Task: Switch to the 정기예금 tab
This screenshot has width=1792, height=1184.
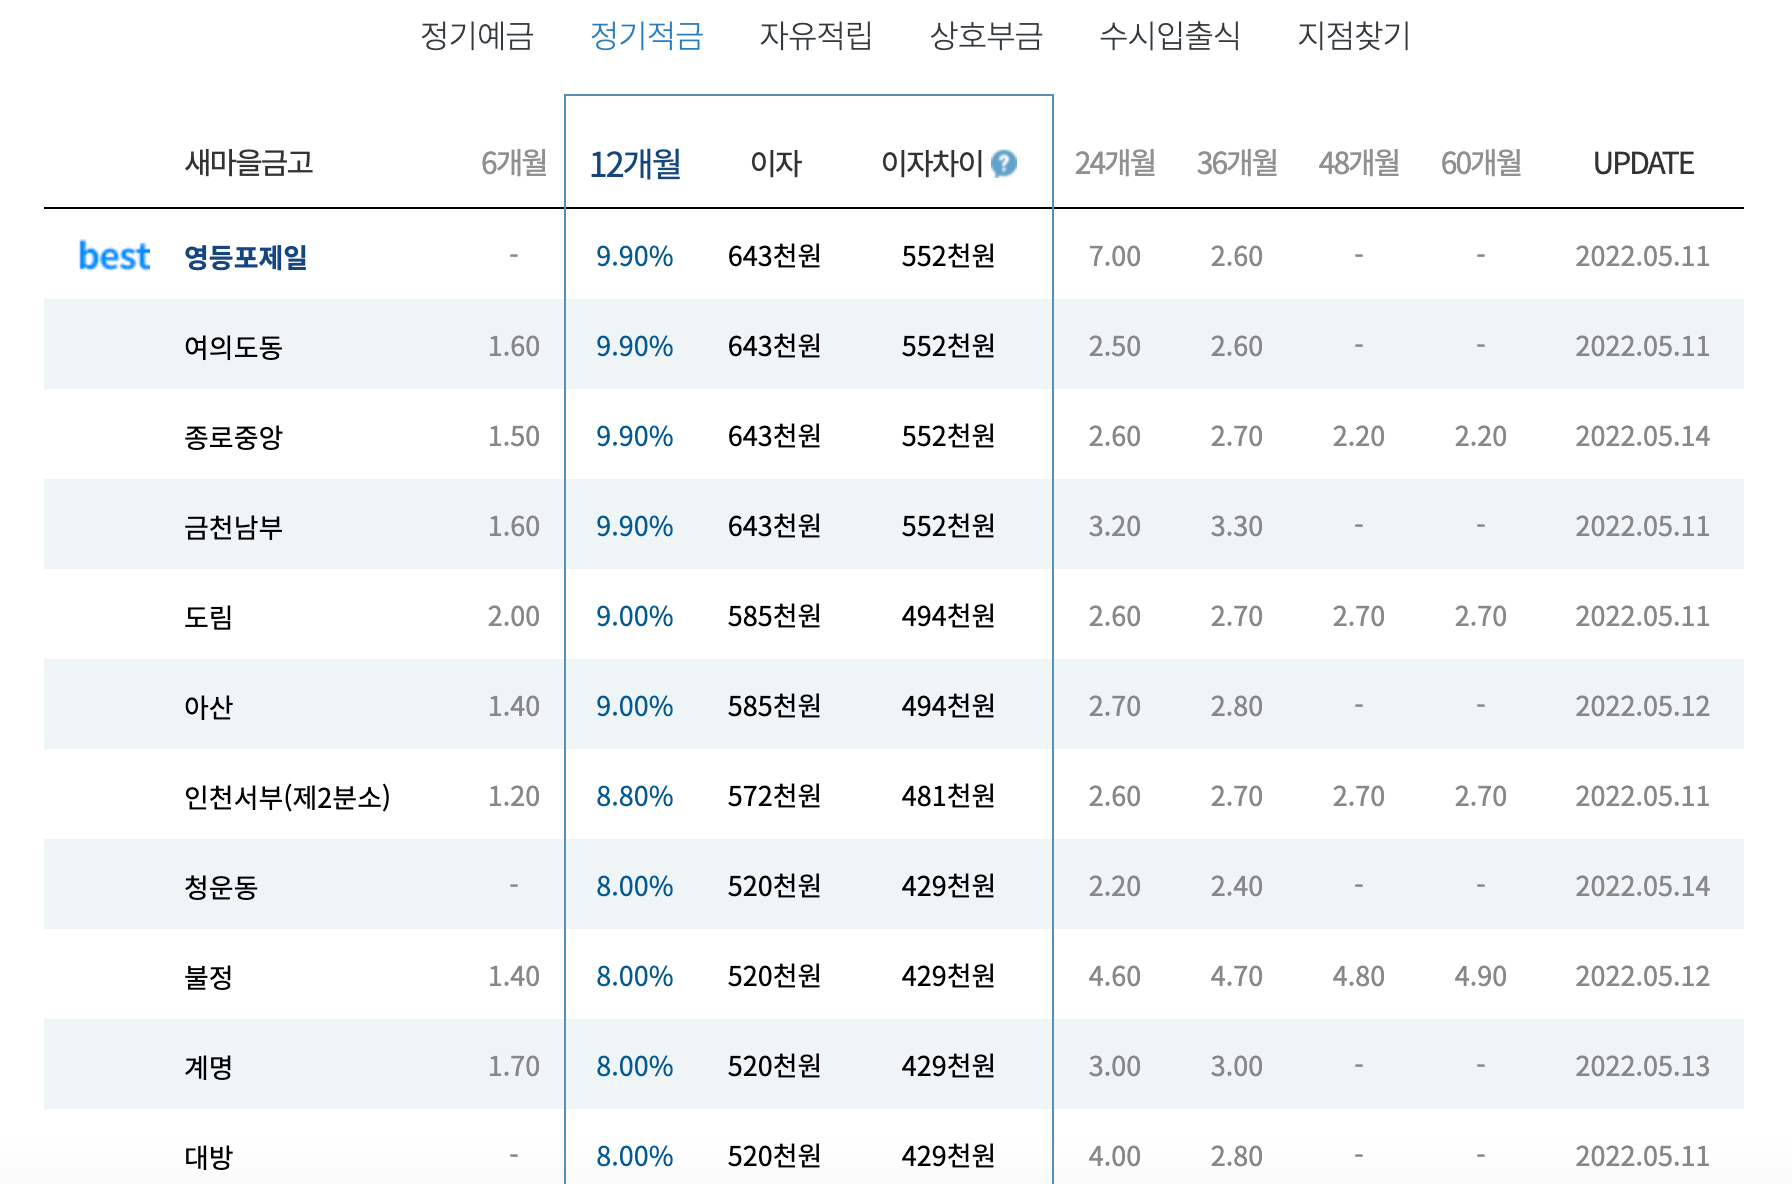Action: pyautogui.click(x=477, y=36)
